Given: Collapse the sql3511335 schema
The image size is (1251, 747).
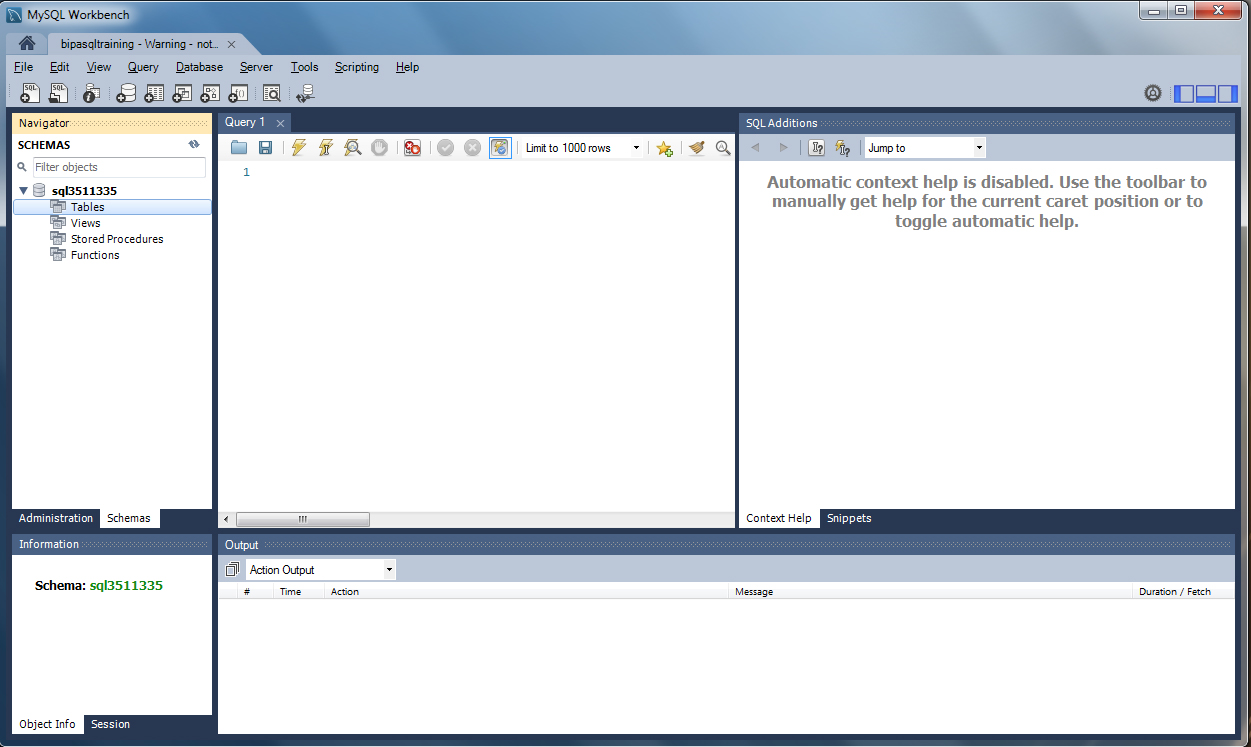Looking at the screenshot, I should 23,190.
